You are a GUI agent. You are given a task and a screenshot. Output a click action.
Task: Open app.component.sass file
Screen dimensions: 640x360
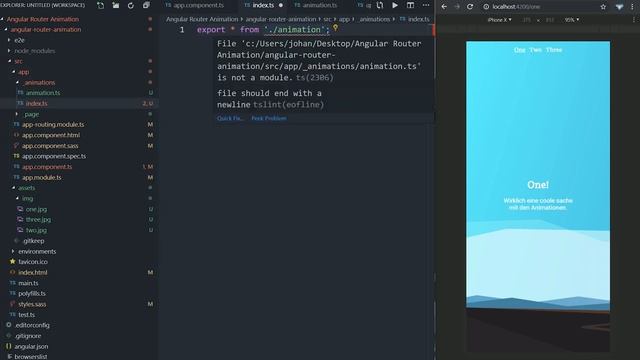point(50,146)
